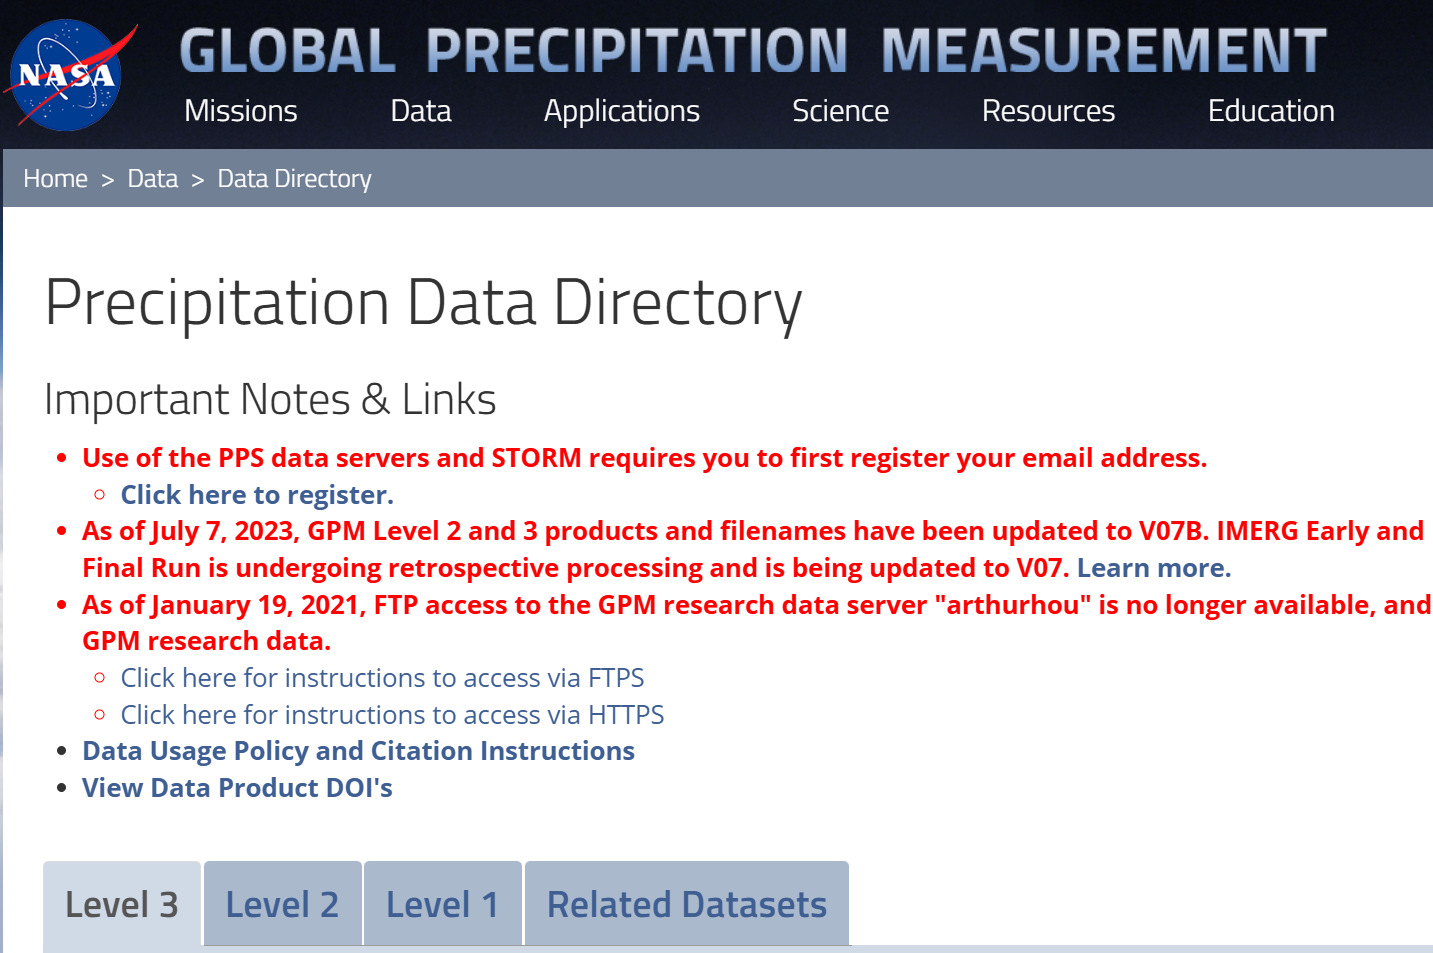
Task: Click the NASA logo
Action: [68, 76]
